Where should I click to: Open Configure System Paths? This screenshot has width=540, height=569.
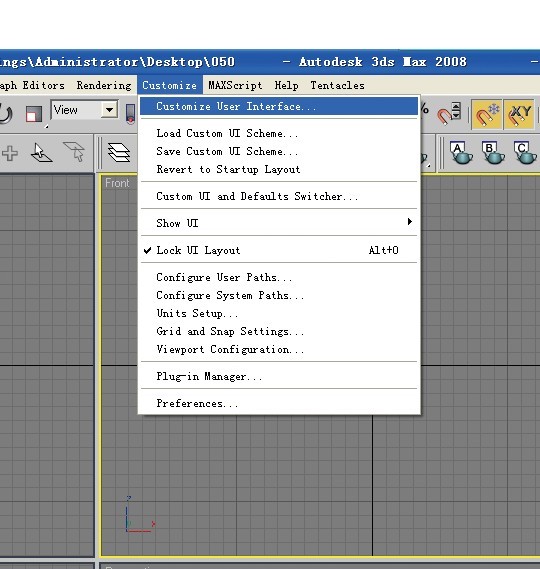click(x=279, y=295)
